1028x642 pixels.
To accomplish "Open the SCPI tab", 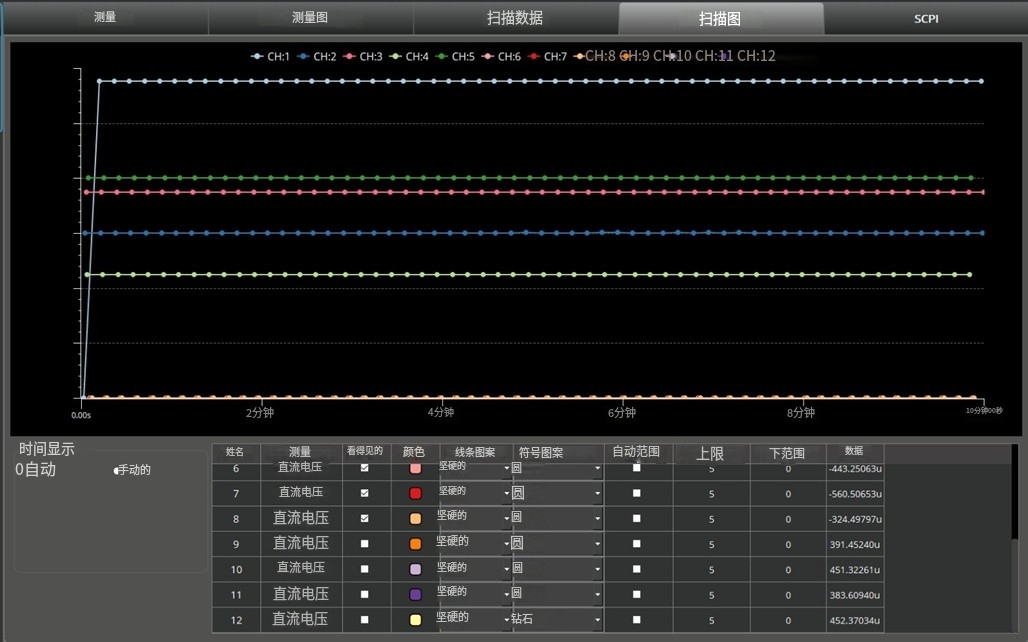I will click(926, 18).
